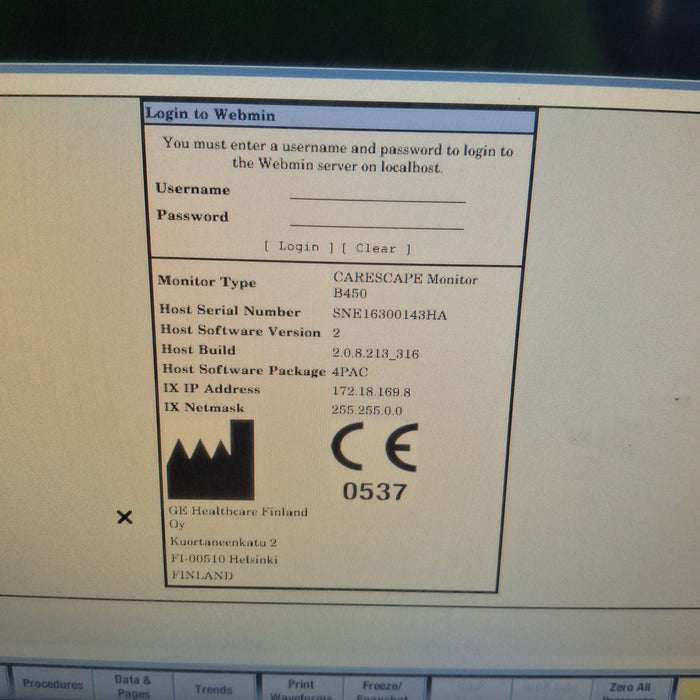Select the Trends key
Image resolution: width=700 pixels, height=700 pixels.
(x=213, y=688)
